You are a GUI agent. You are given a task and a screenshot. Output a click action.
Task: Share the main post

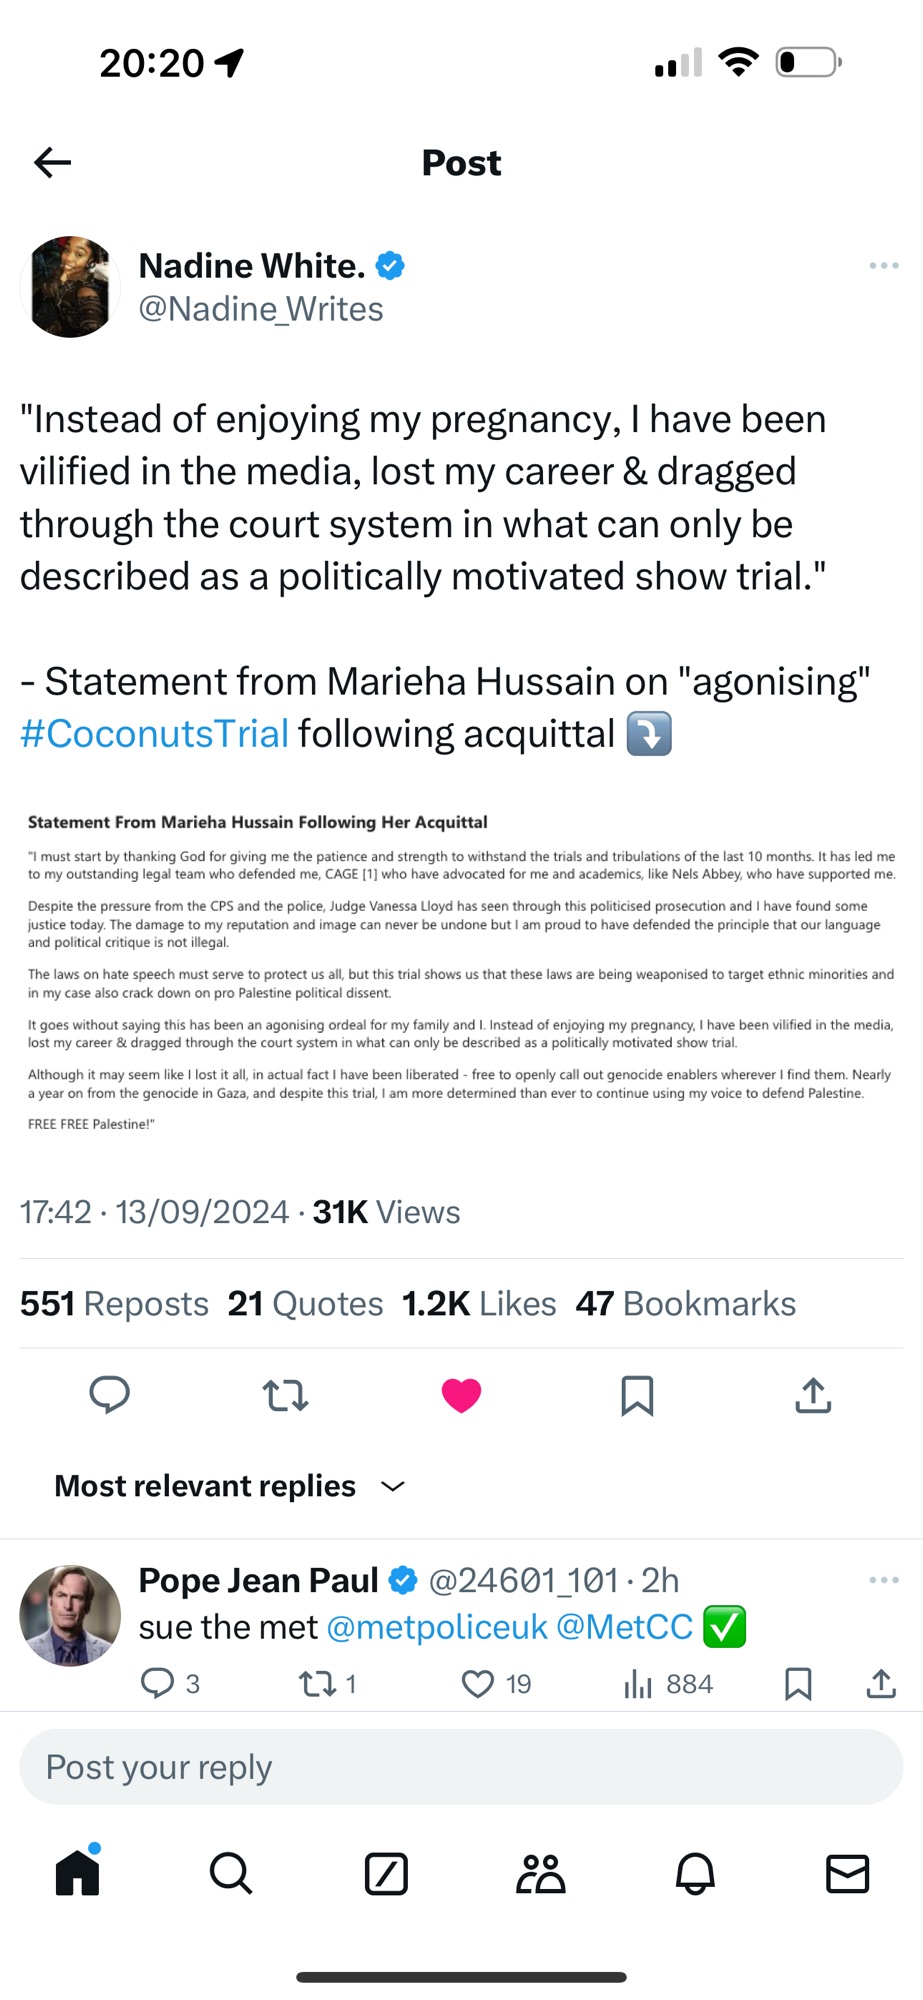tap(813, 1395)
